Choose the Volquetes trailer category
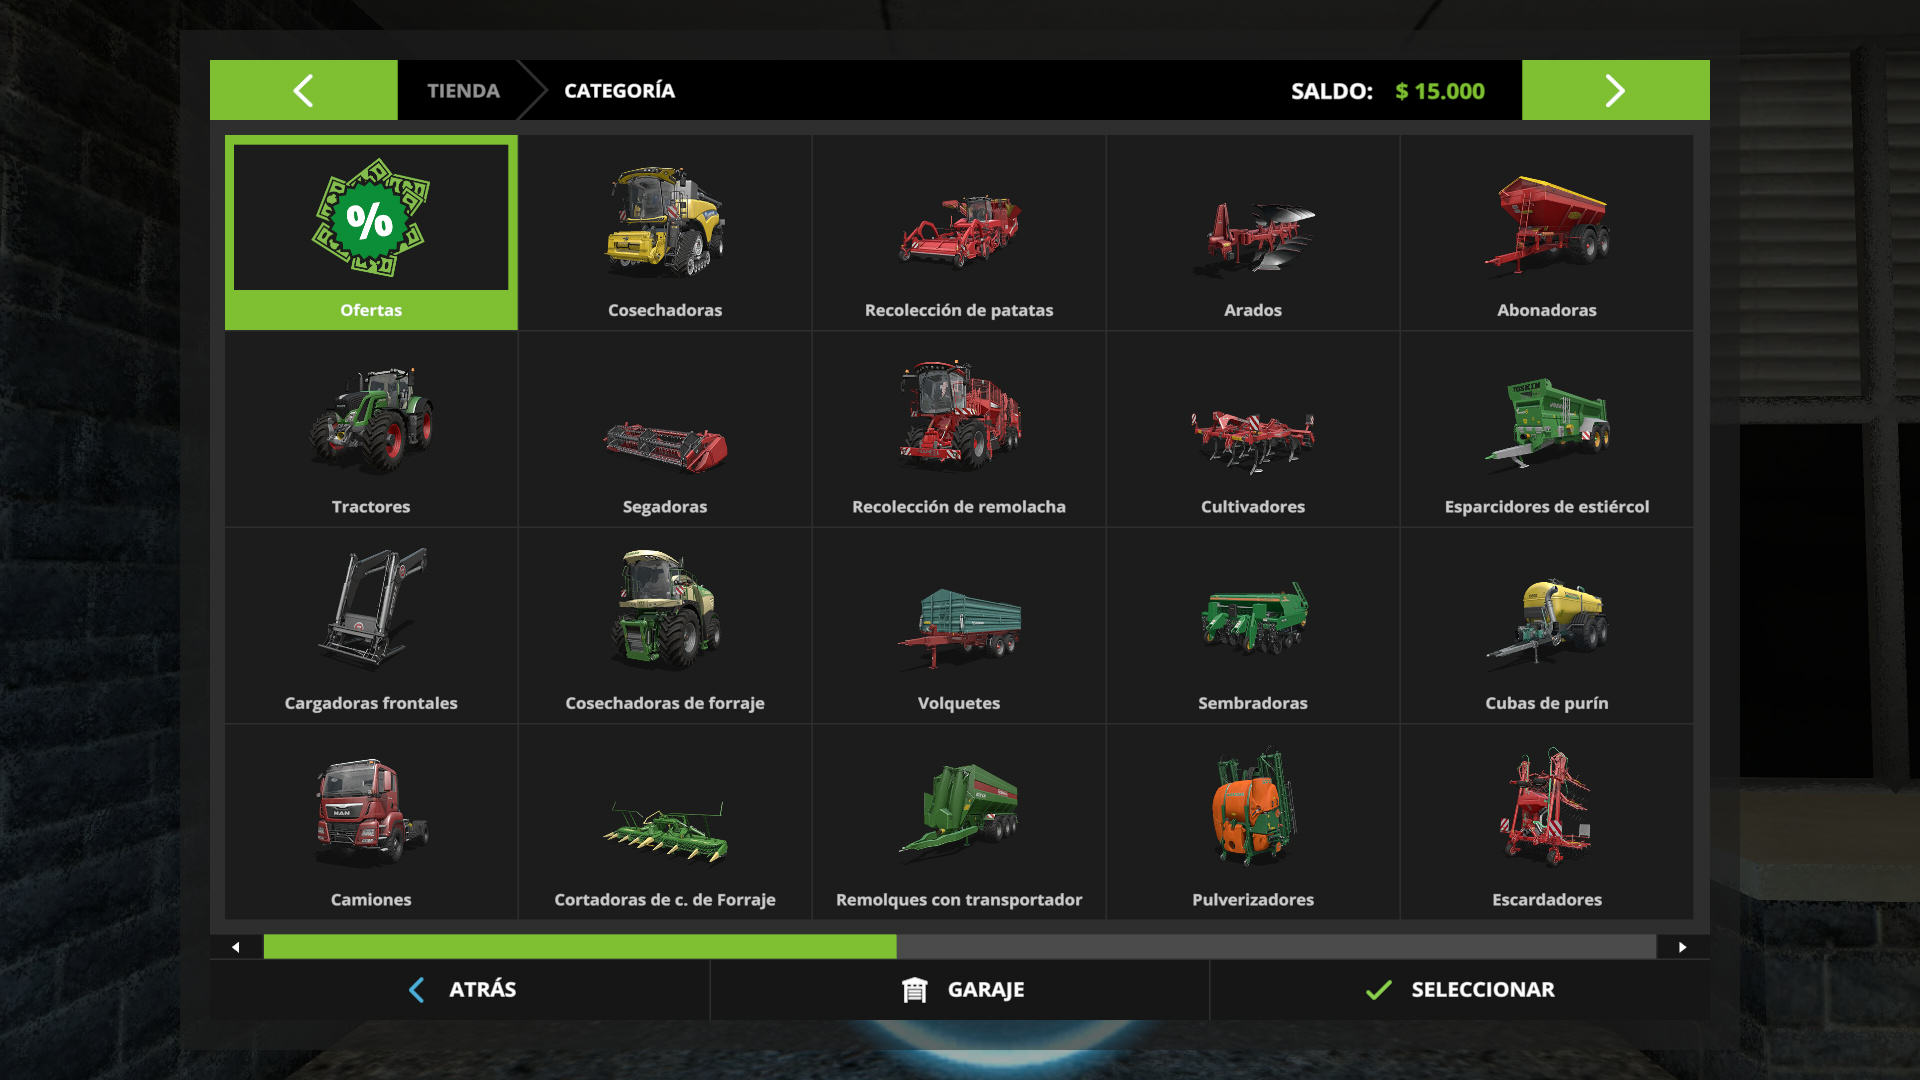This screenshot has width=1920, height=1080. 959,626
